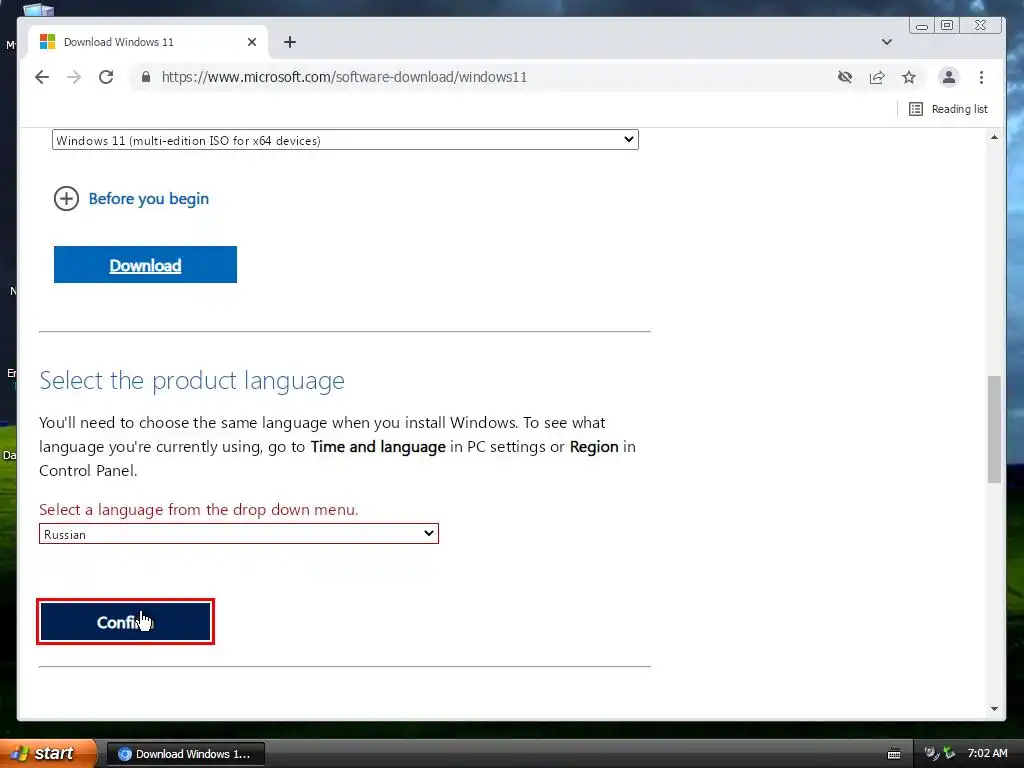Open the tab search chevron
Screen dimensions: 1024x768
[x=886, y=42]
